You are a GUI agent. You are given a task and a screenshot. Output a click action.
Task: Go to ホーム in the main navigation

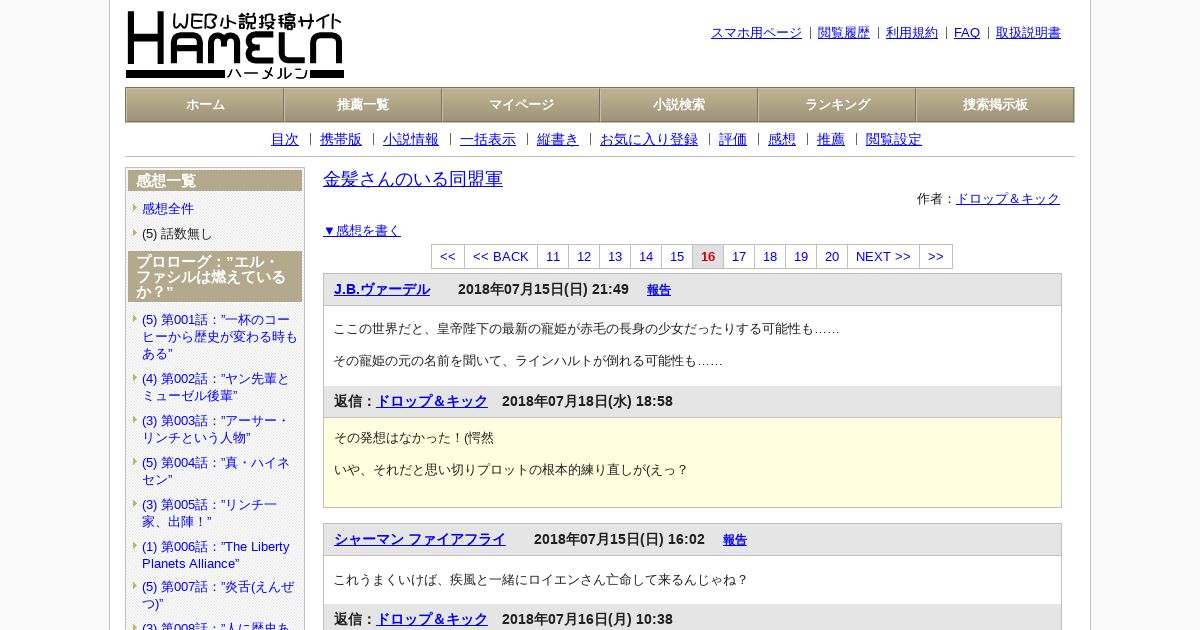tap(205, 104)
